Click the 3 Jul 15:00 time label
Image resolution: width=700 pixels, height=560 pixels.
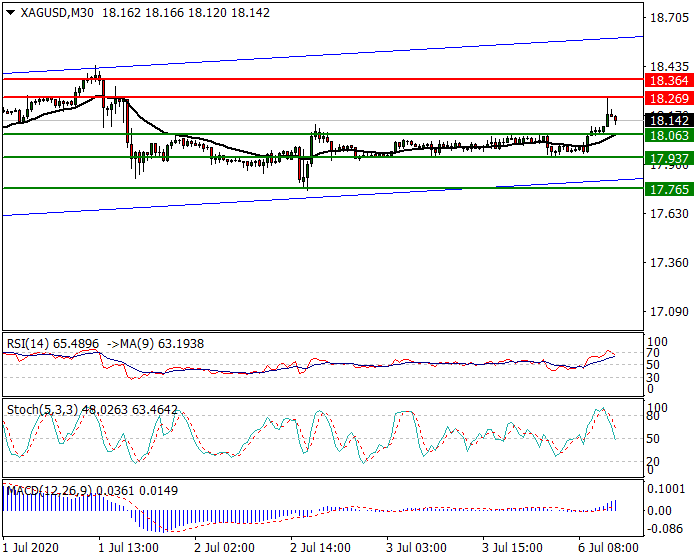pyautogui.click(x=512, y=548)
